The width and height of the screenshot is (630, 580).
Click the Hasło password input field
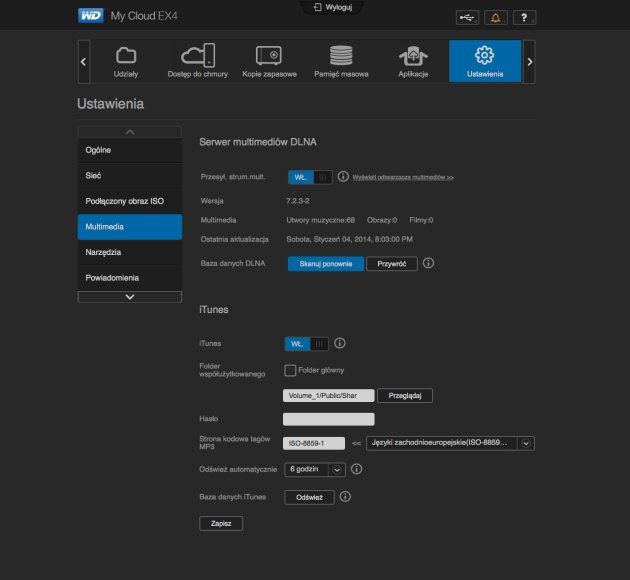[329, 419]
